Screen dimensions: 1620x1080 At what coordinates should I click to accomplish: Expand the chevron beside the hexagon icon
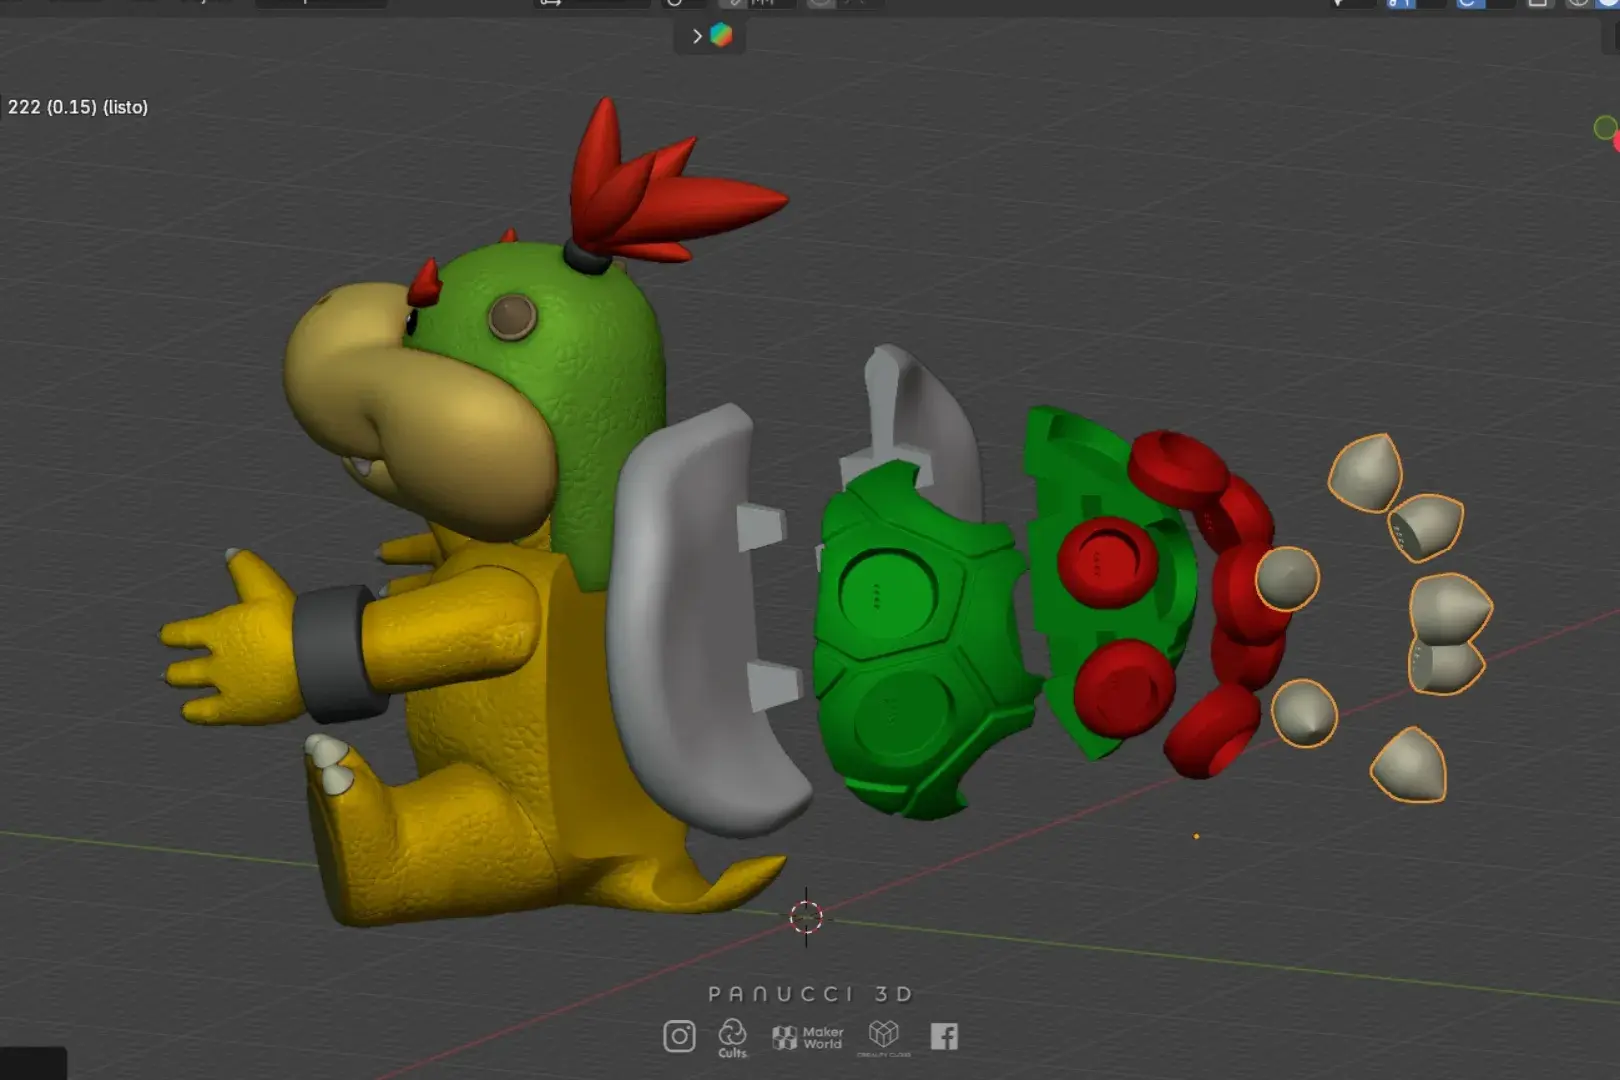tap(697, 36)
